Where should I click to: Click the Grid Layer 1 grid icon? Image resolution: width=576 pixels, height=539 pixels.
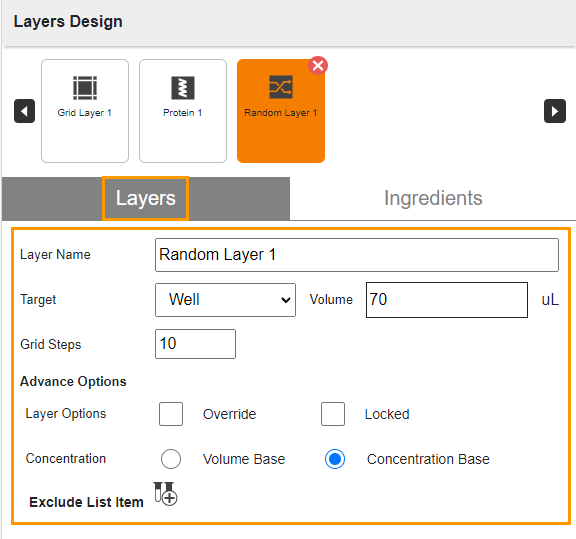pyautogui.click(x=85, y=88)
